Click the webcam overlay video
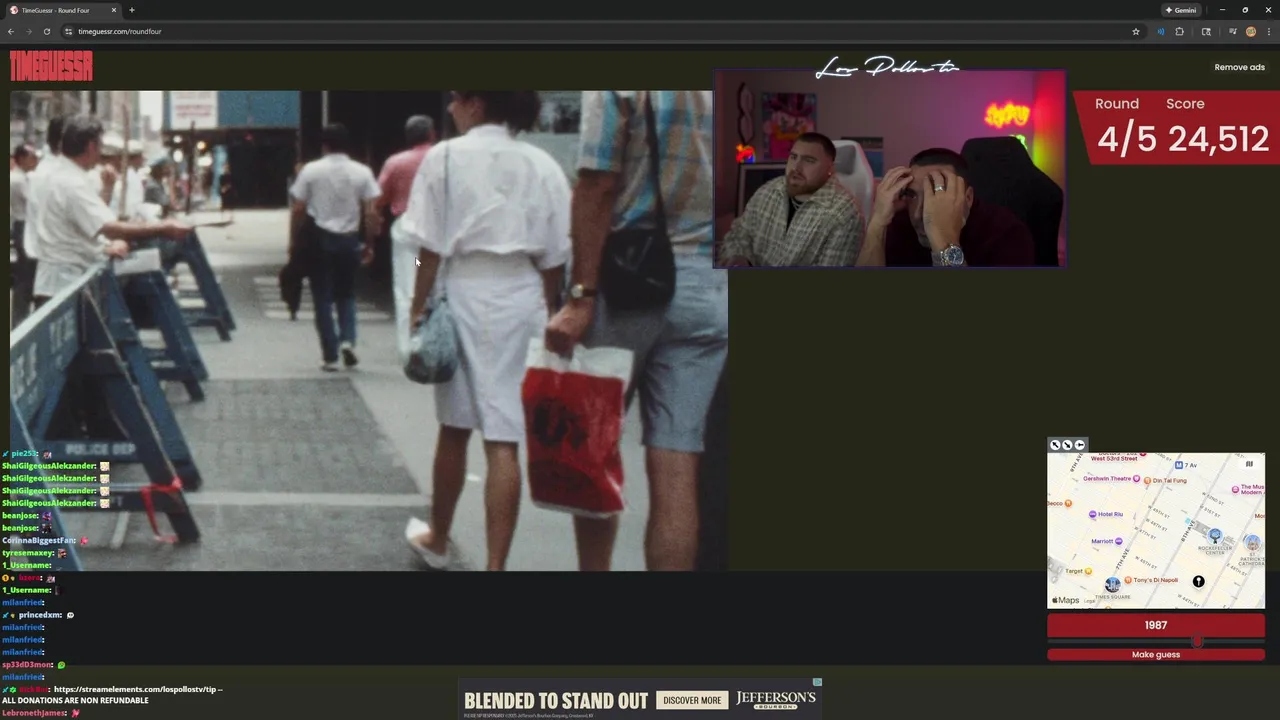This screenshot has width=1280, height=720. click(x=889, y=168)
